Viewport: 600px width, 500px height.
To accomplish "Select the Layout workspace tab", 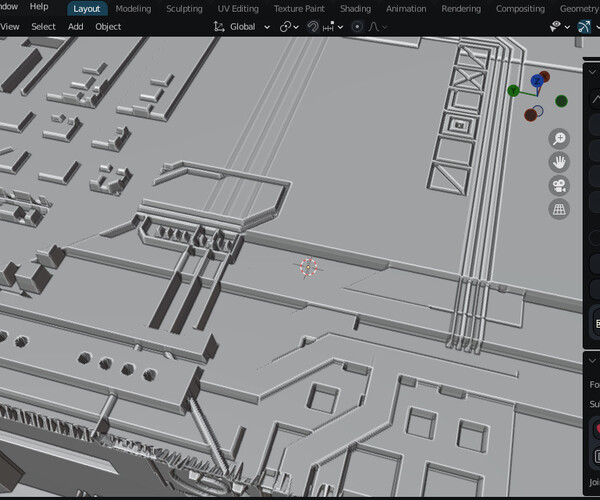I will click(87, 9).
